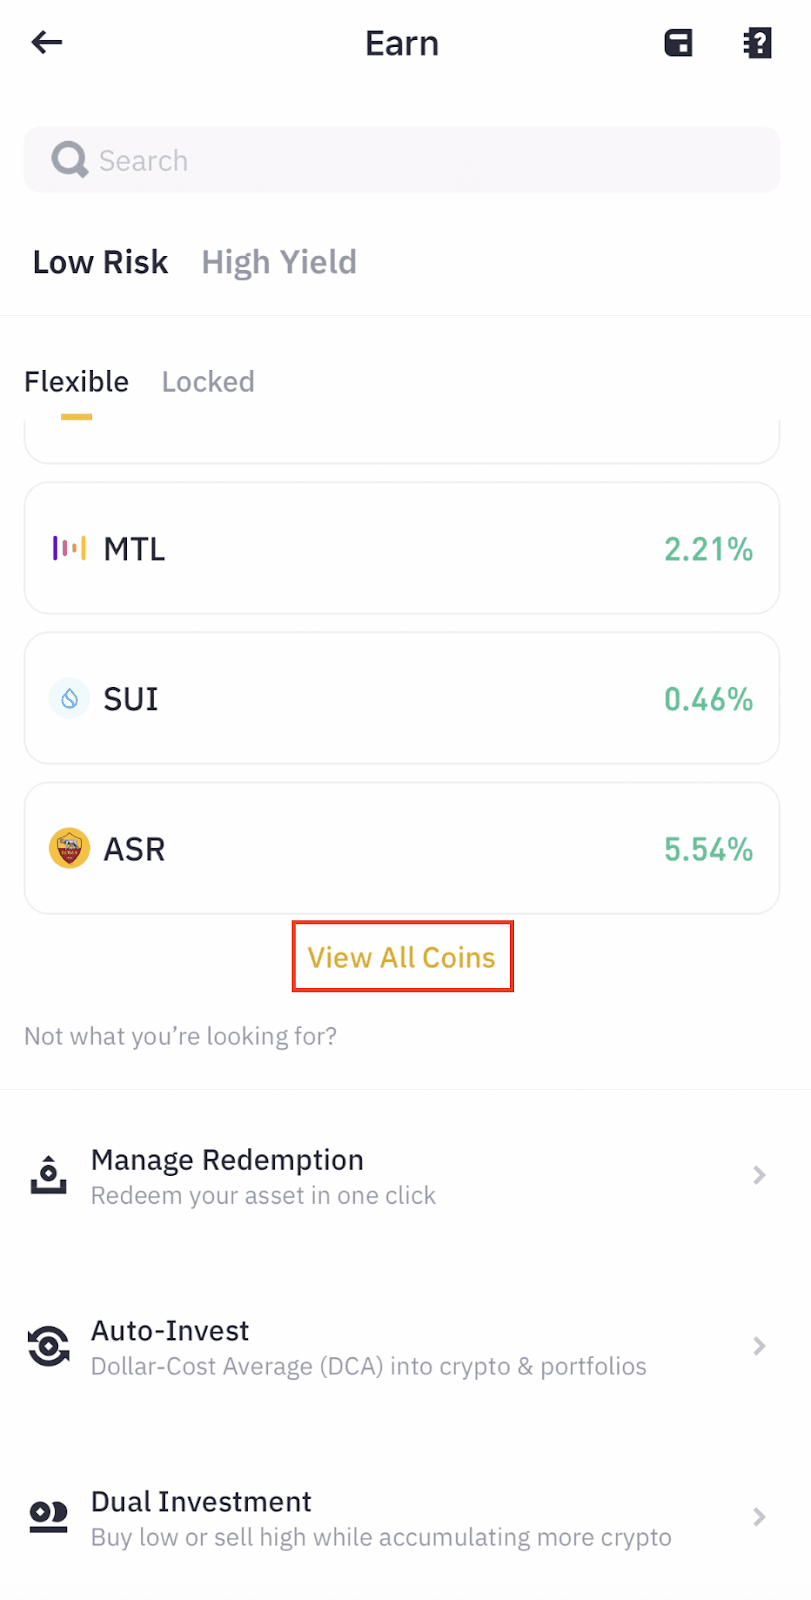The image size is (811, 1600).
Task: Switch to the Locked tab
Action: [208, 382]
